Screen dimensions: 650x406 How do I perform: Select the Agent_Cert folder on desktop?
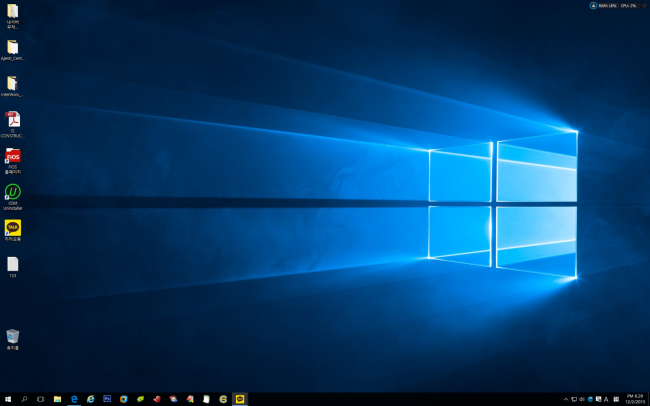click(x=13, y=49)
